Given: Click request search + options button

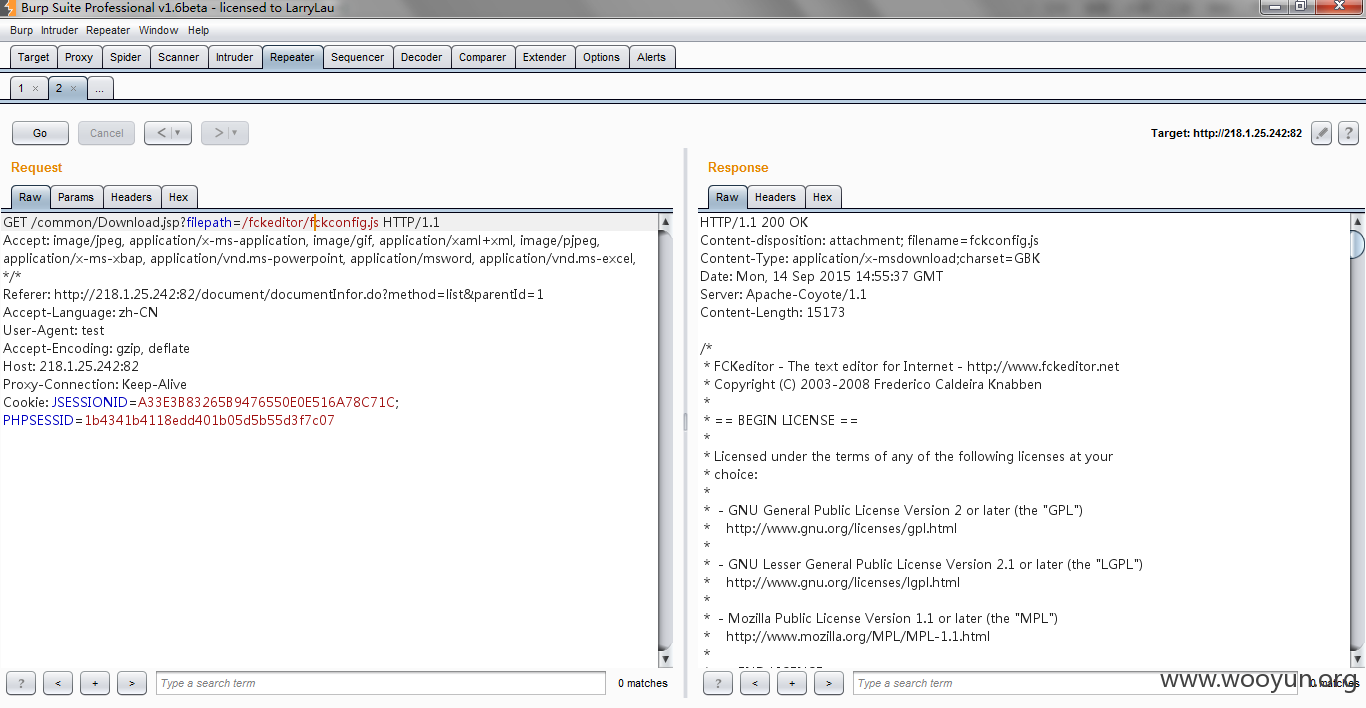Looking at the screenshot, I should pos(94,683).
